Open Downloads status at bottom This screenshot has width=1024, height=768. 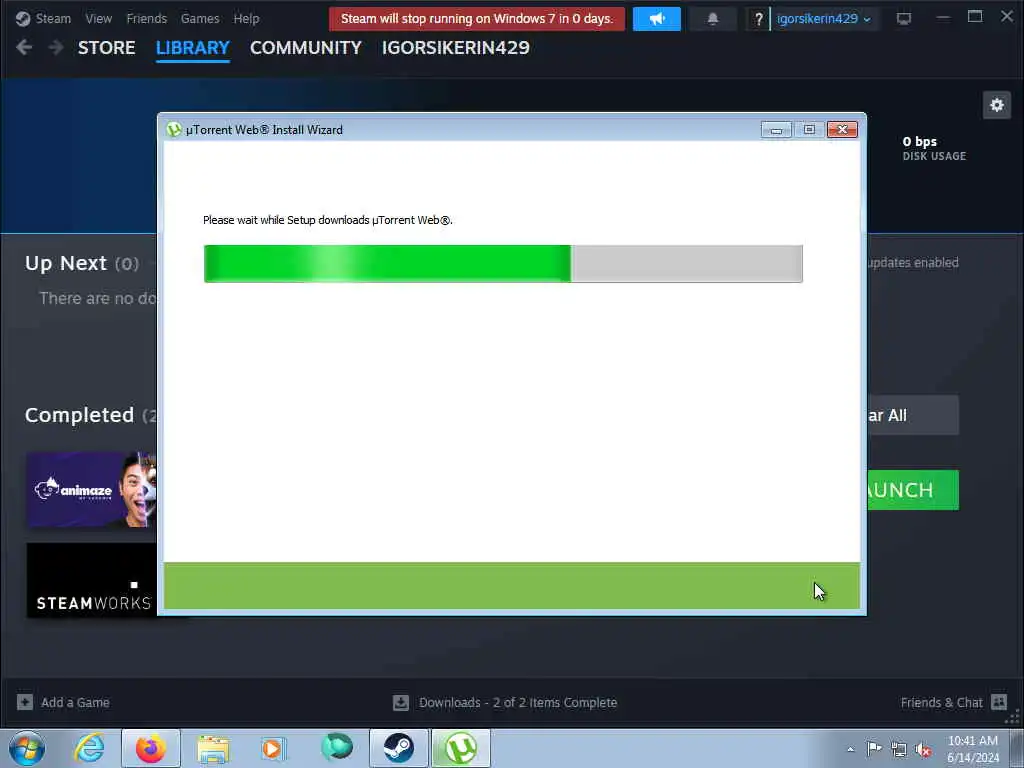tap(518, 703)
